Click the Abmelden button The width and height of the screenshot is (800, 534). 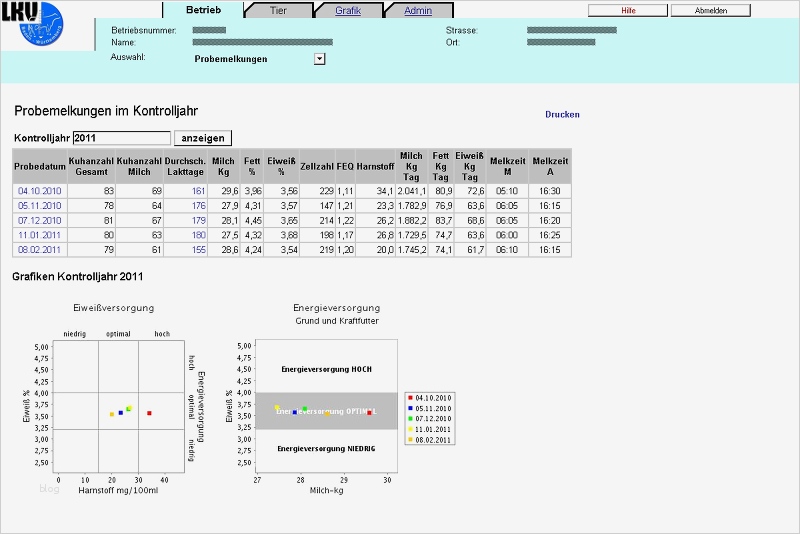point(711,10)
